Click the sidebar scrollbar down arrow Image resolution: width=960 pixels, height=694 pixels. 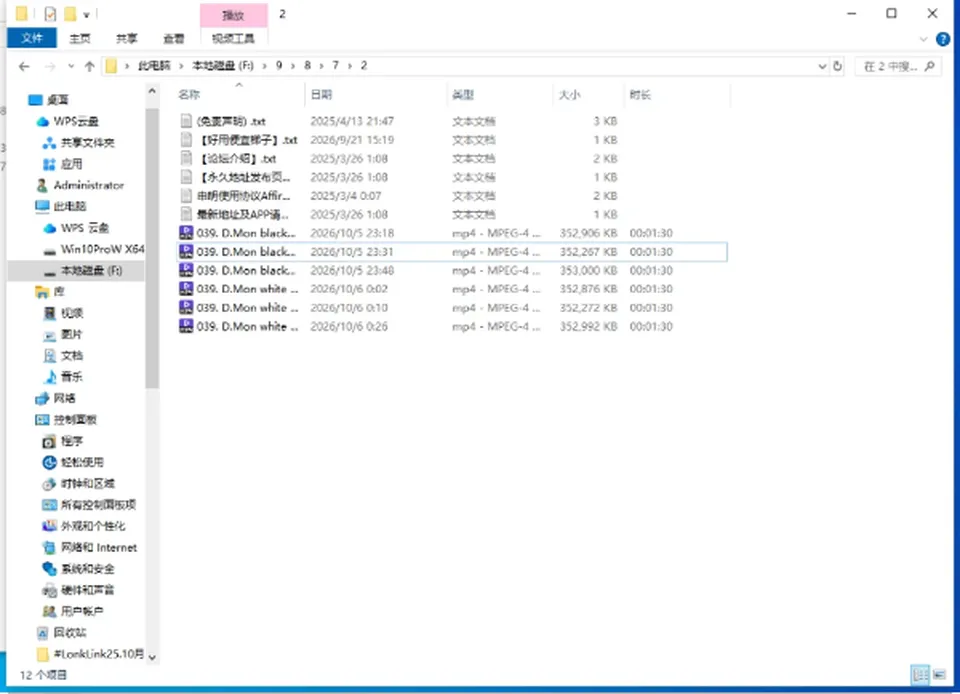coord(152,658)
